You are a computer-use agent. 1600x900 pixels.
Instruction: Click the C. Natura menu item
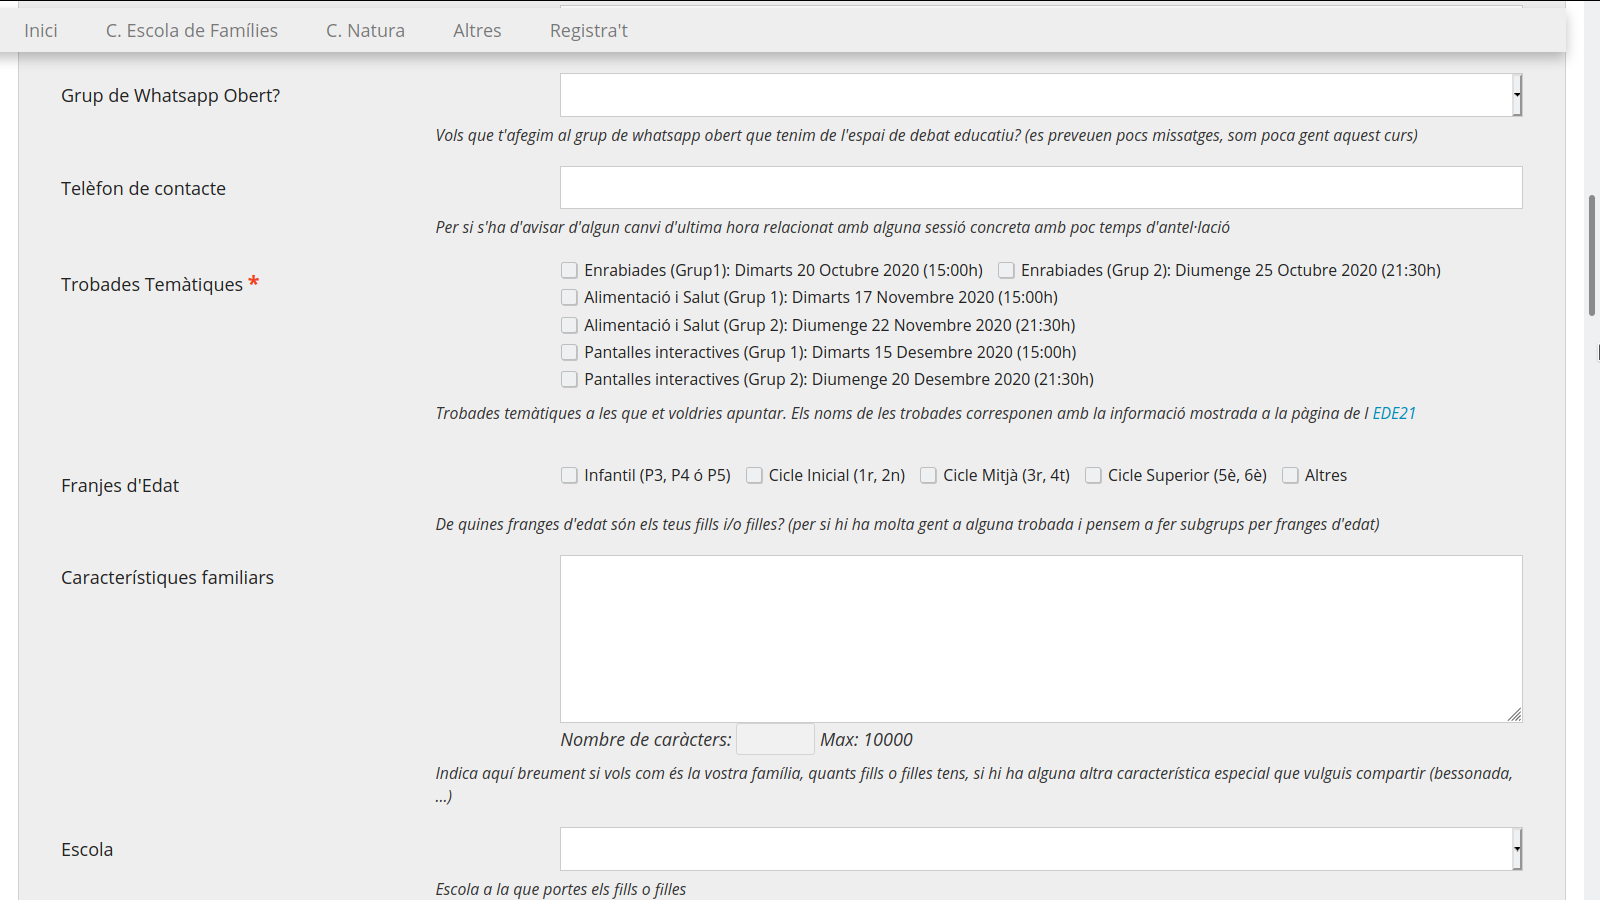click(365, 31)
